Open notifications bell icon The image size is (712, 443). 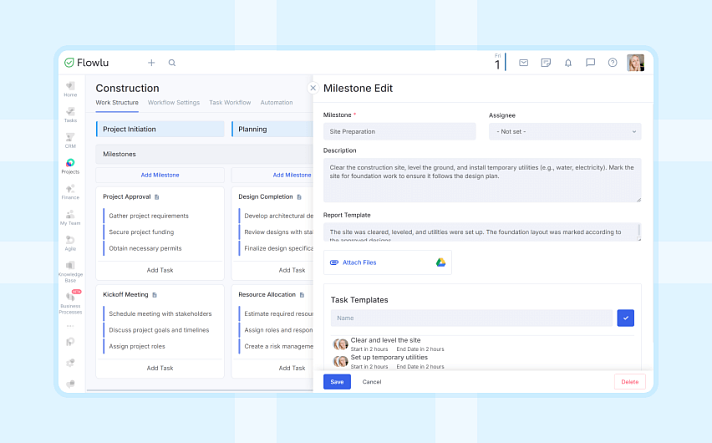568,63
